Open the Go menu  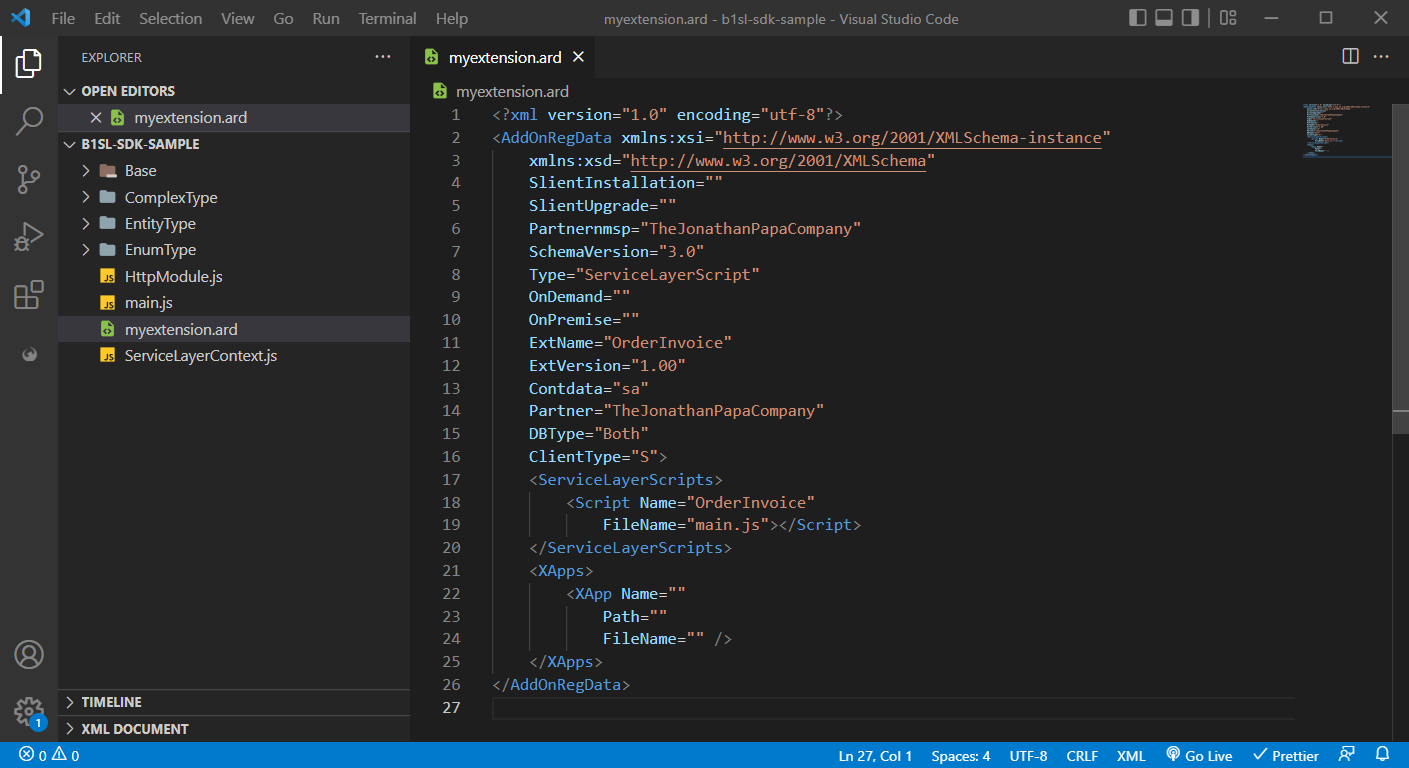[x=283, y=18]
